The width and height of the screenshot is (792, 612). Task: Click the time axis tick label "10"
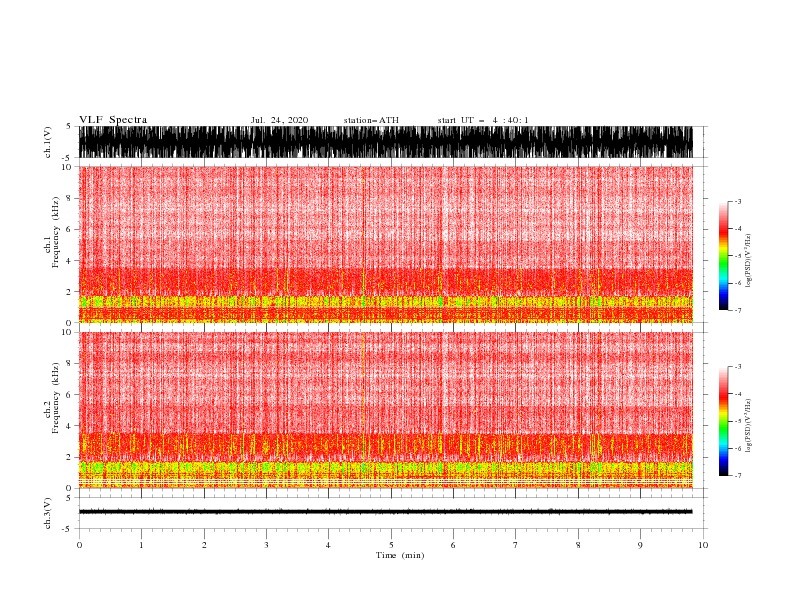click(x=703, y=545)
